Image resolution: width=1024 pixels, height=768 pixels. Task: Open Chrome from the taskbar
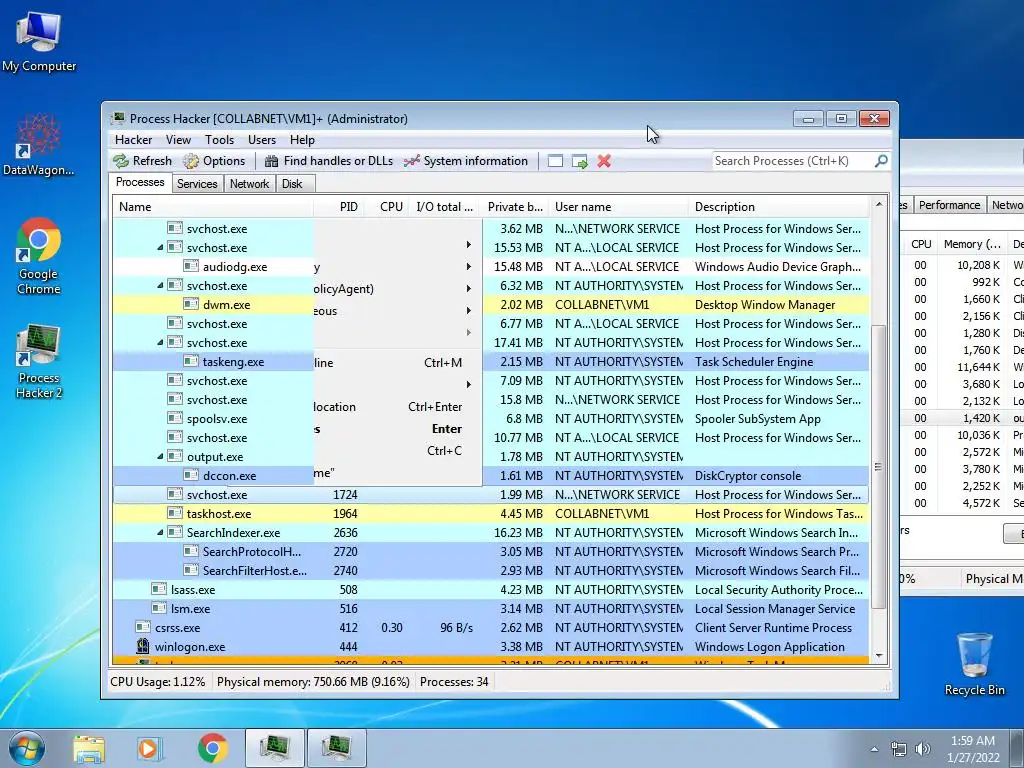pos(212,748)
